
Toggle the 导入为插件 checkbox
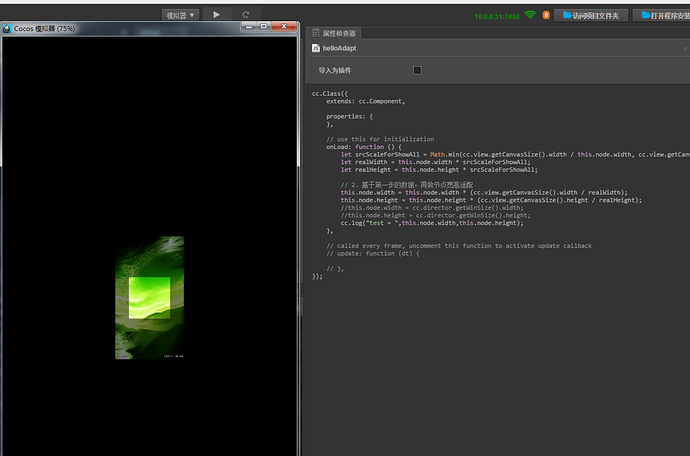point(417,70)
